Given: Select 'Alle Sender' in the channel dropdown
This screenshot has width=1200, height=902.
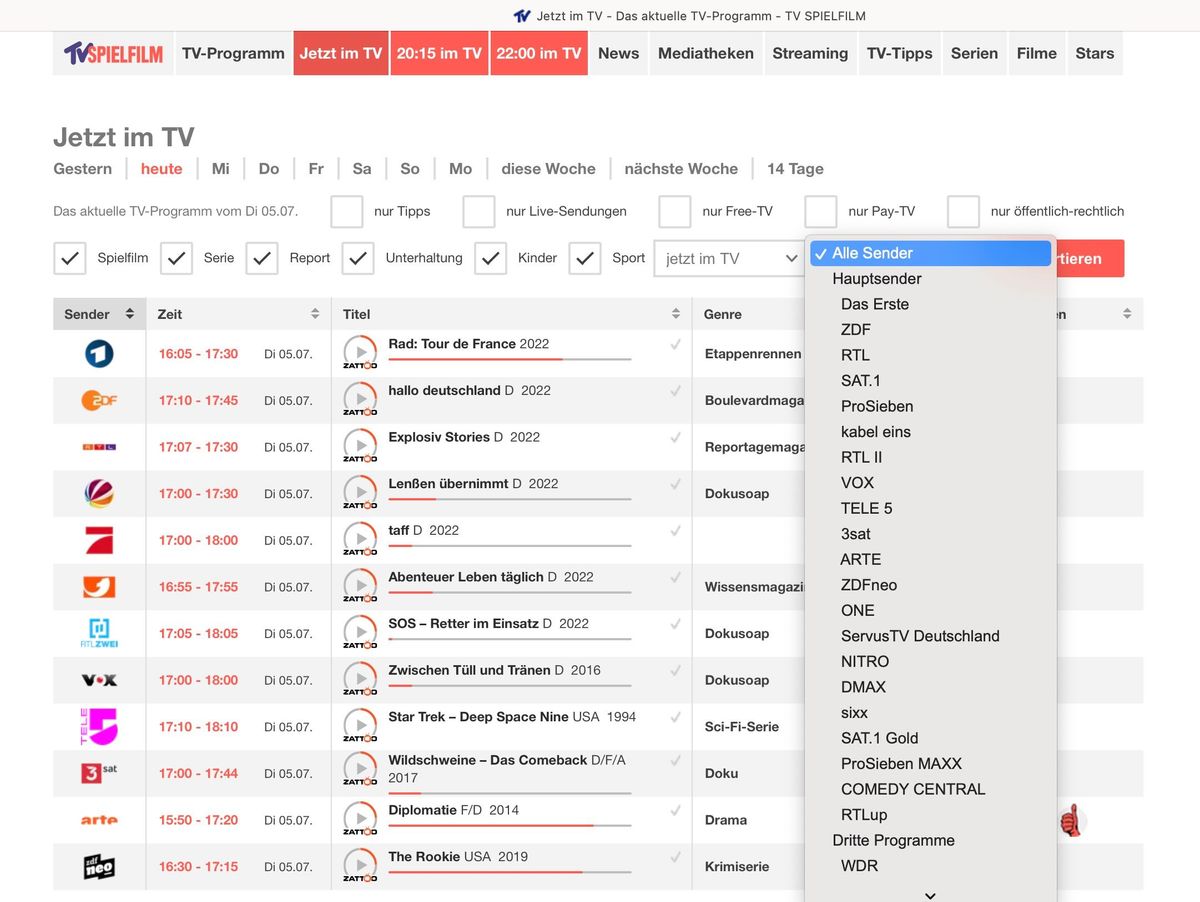Looking at the screenshot, I should click(930, 253).
